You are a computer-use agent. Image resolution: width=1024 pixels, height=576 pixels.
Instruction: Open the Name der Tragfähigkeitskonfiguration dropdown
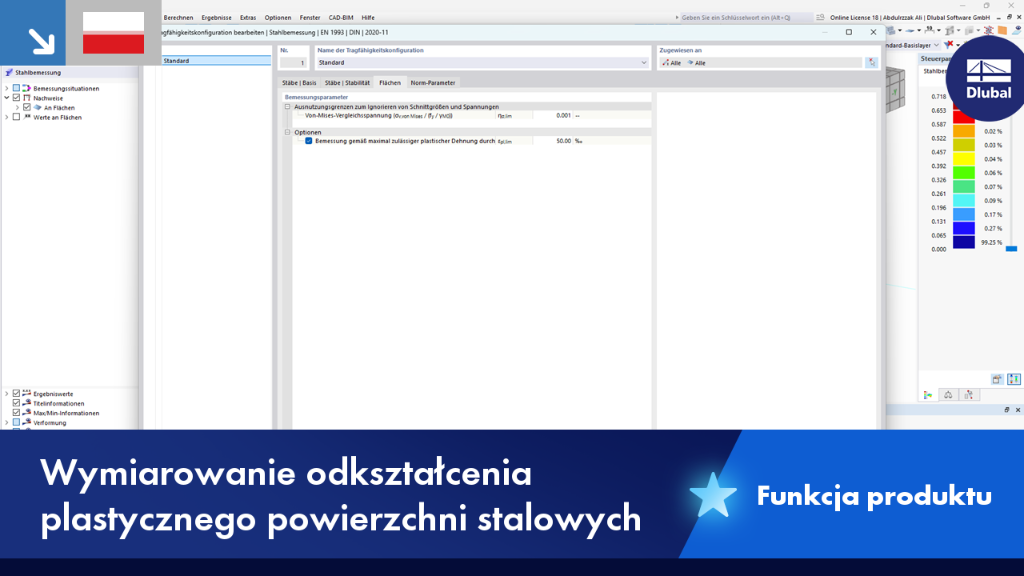[643, 63]
